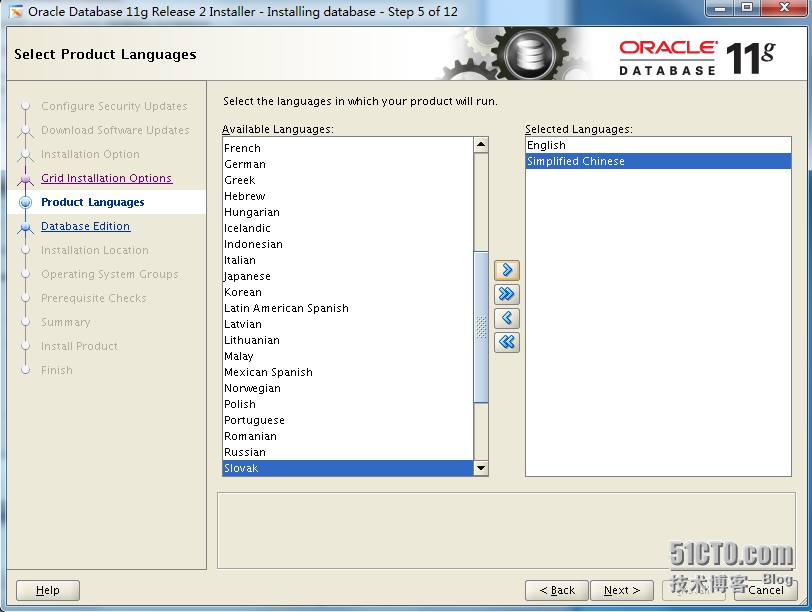The width and height of the screenshot is (812, 612).
Task: Select Indonesian in Available Languages
Action: click(x=347, y=244)
